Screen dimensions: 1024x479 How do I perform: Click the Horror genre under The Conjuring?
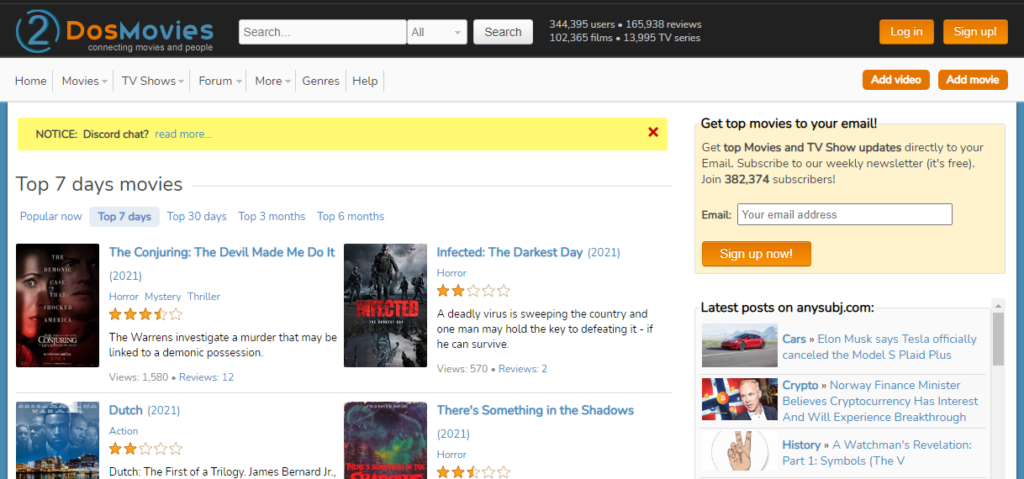[123, 297]
